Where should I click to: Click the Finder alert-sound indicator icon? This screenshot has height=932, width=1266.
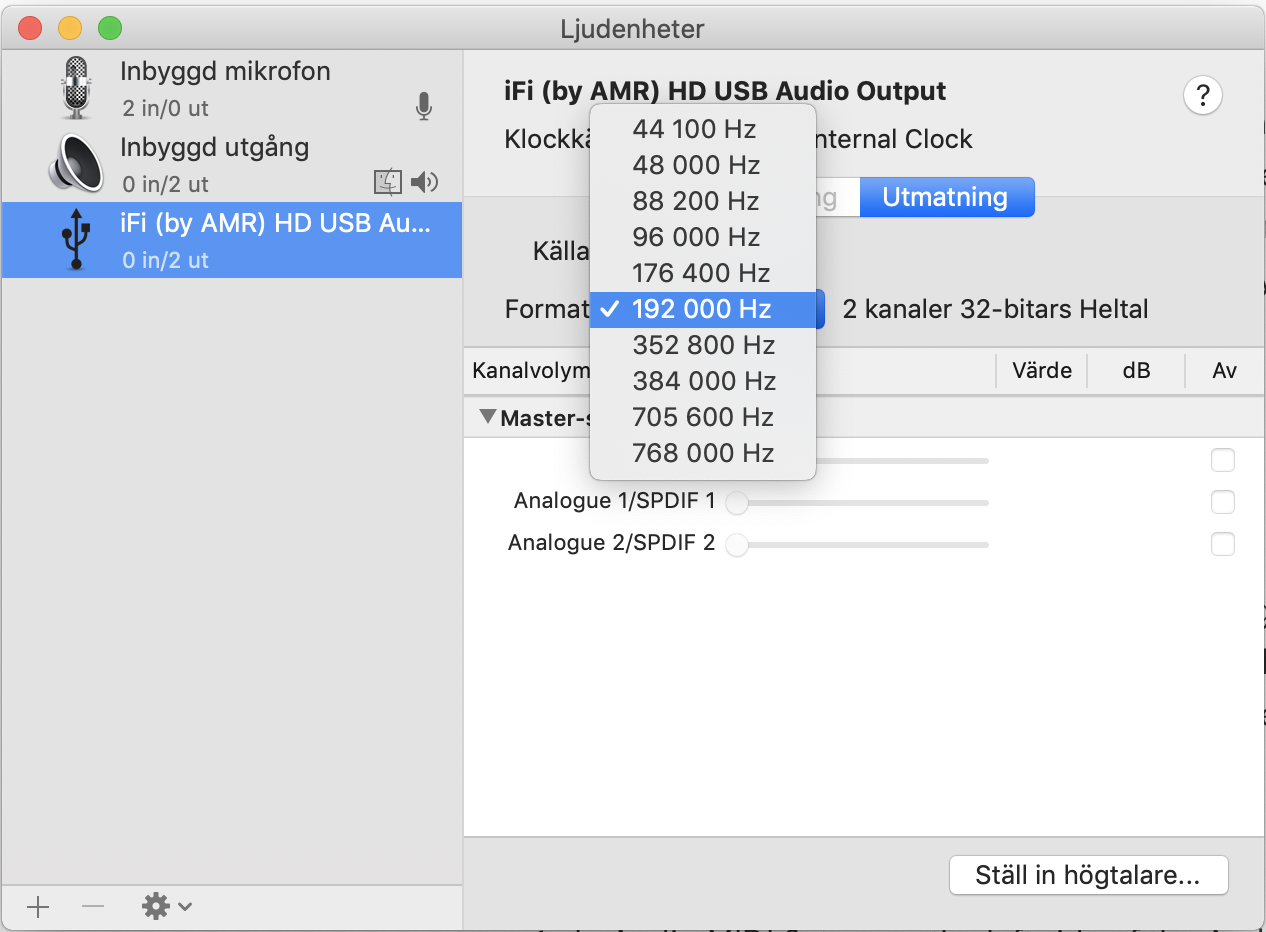click(x=387, y=182)
